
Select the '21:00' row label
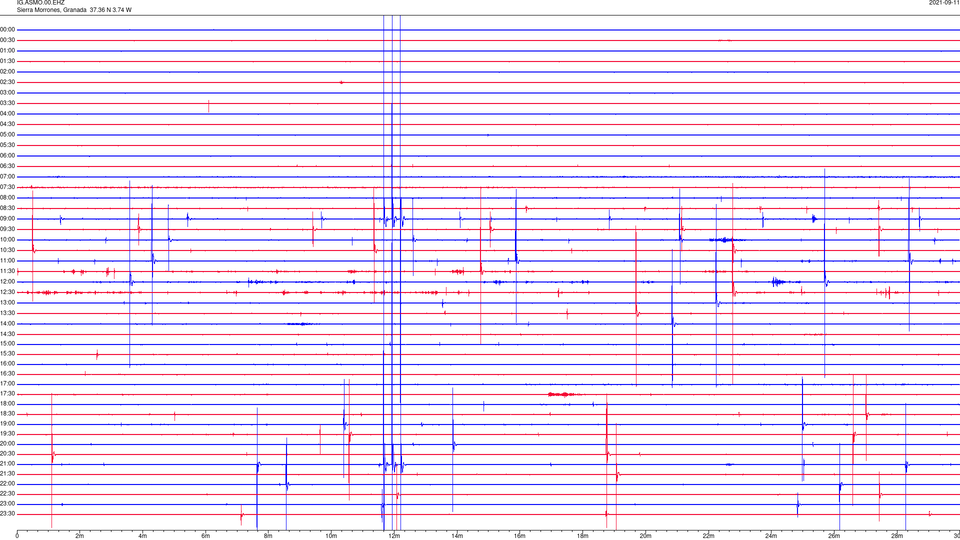tap(8, 463)
